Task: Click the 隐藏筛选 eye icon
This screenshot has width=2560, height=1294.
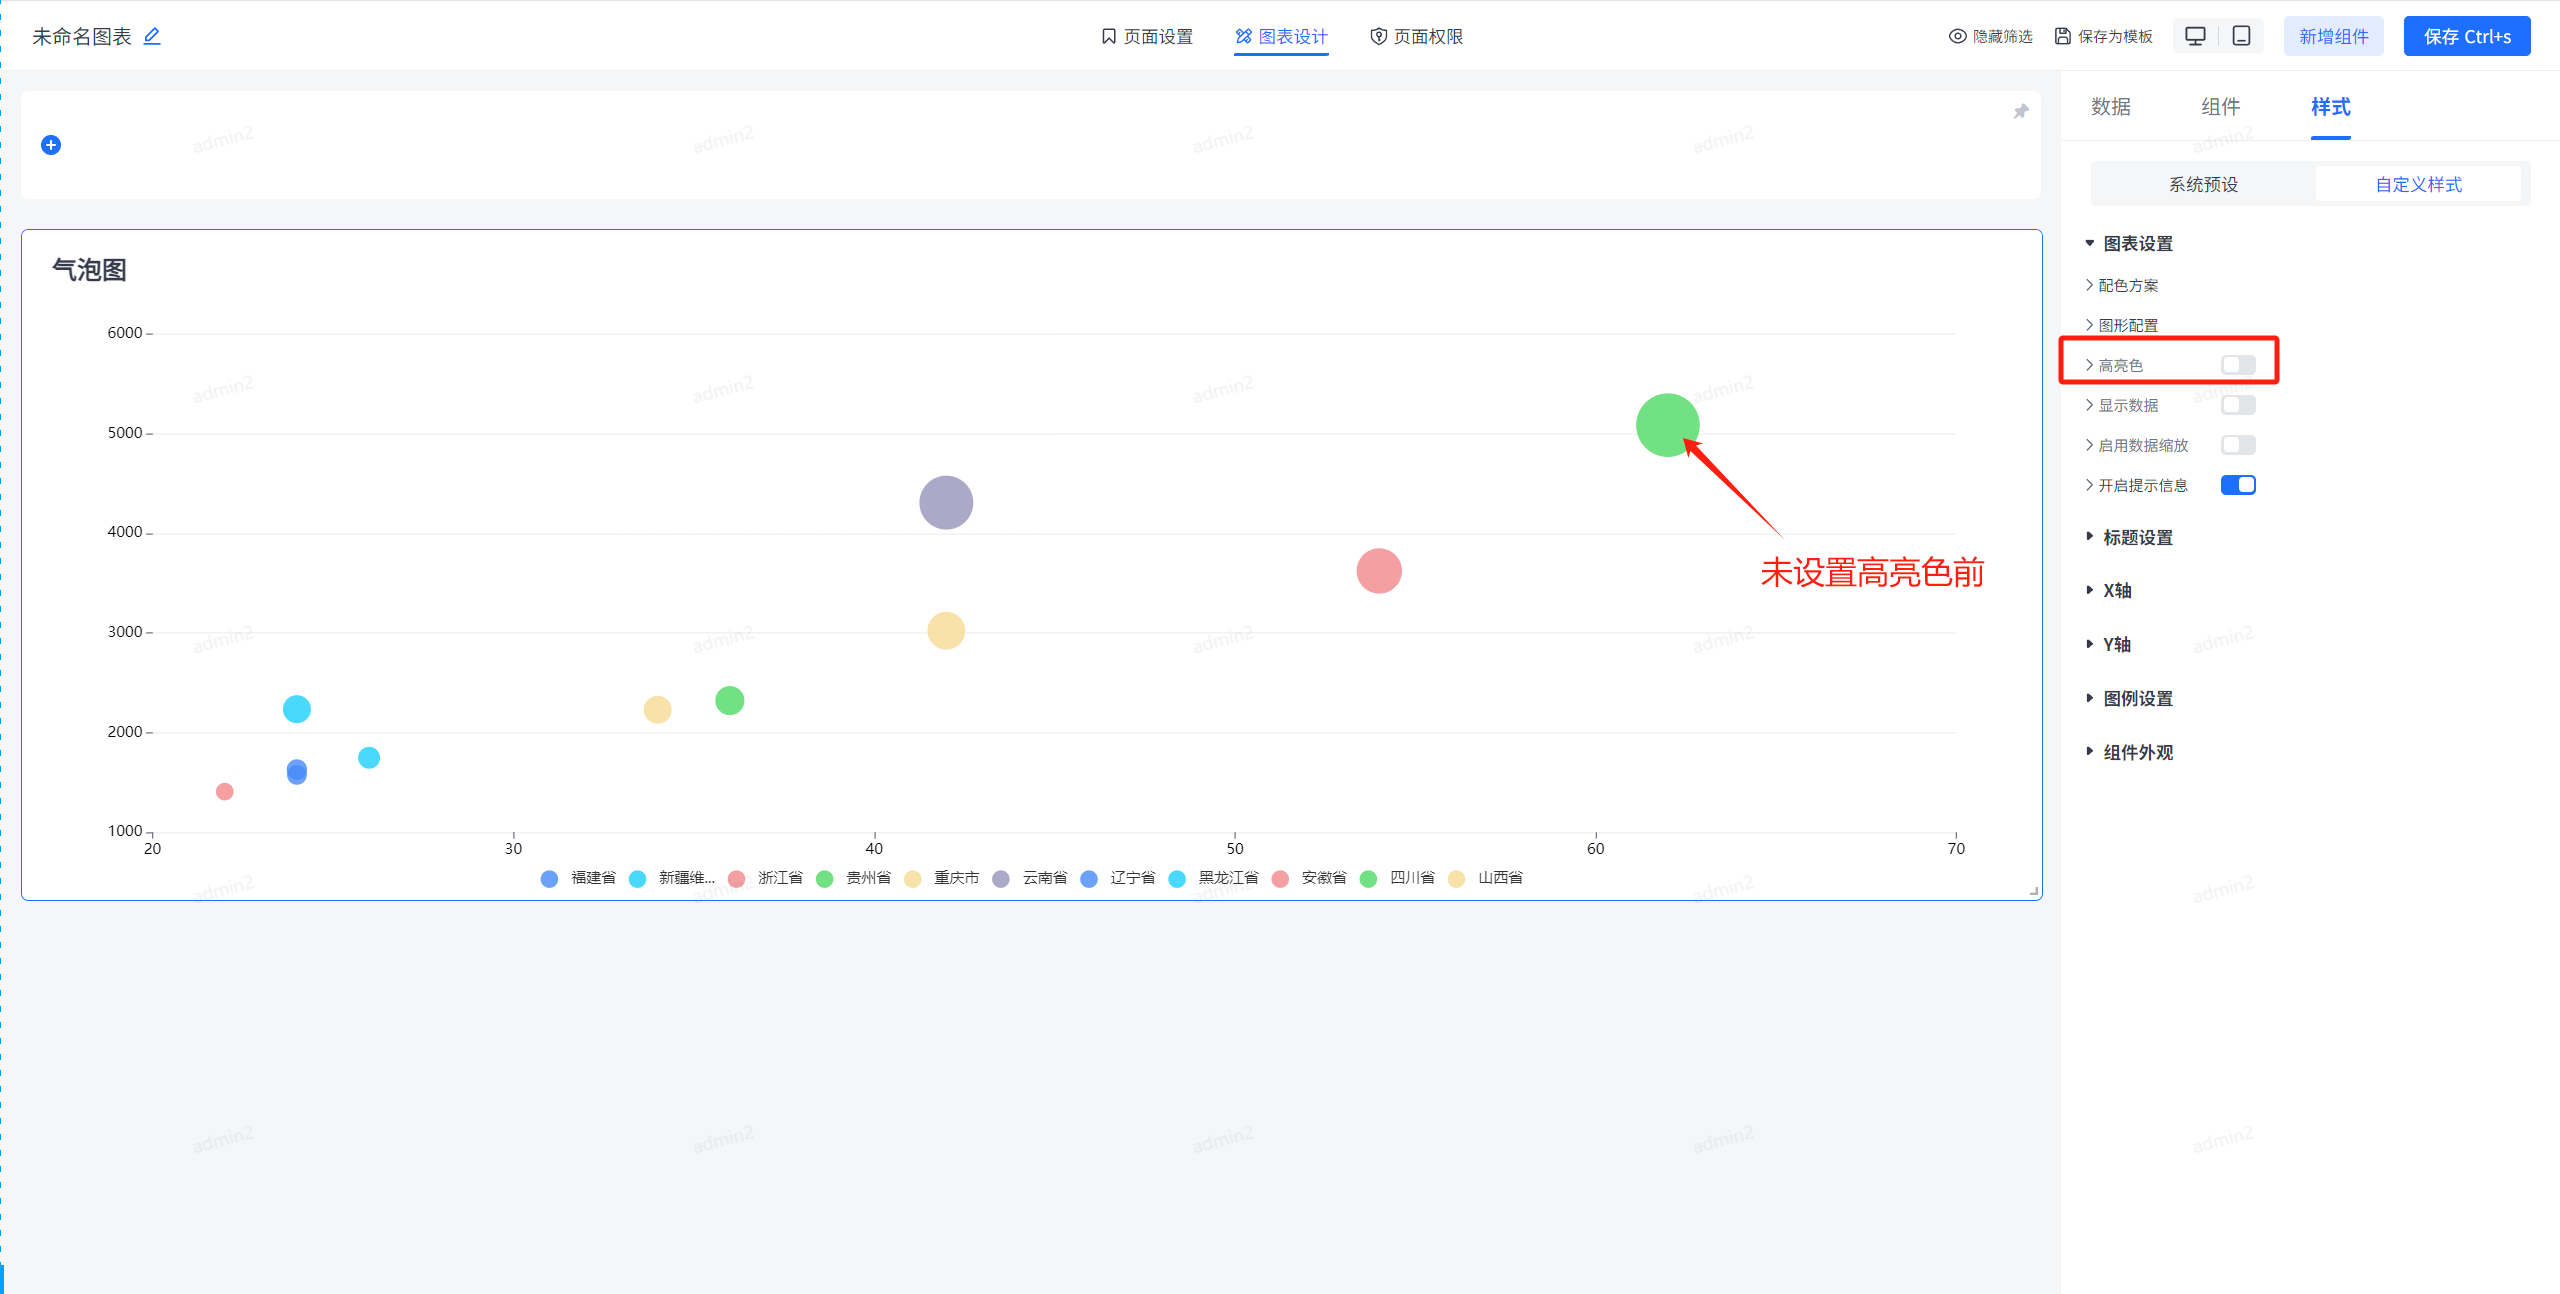Action: (1957, 36)
